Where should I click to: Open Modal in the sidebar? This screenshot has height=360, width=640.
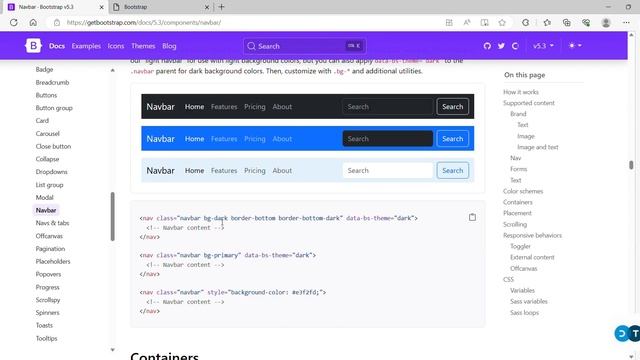(x=44, y=198)
